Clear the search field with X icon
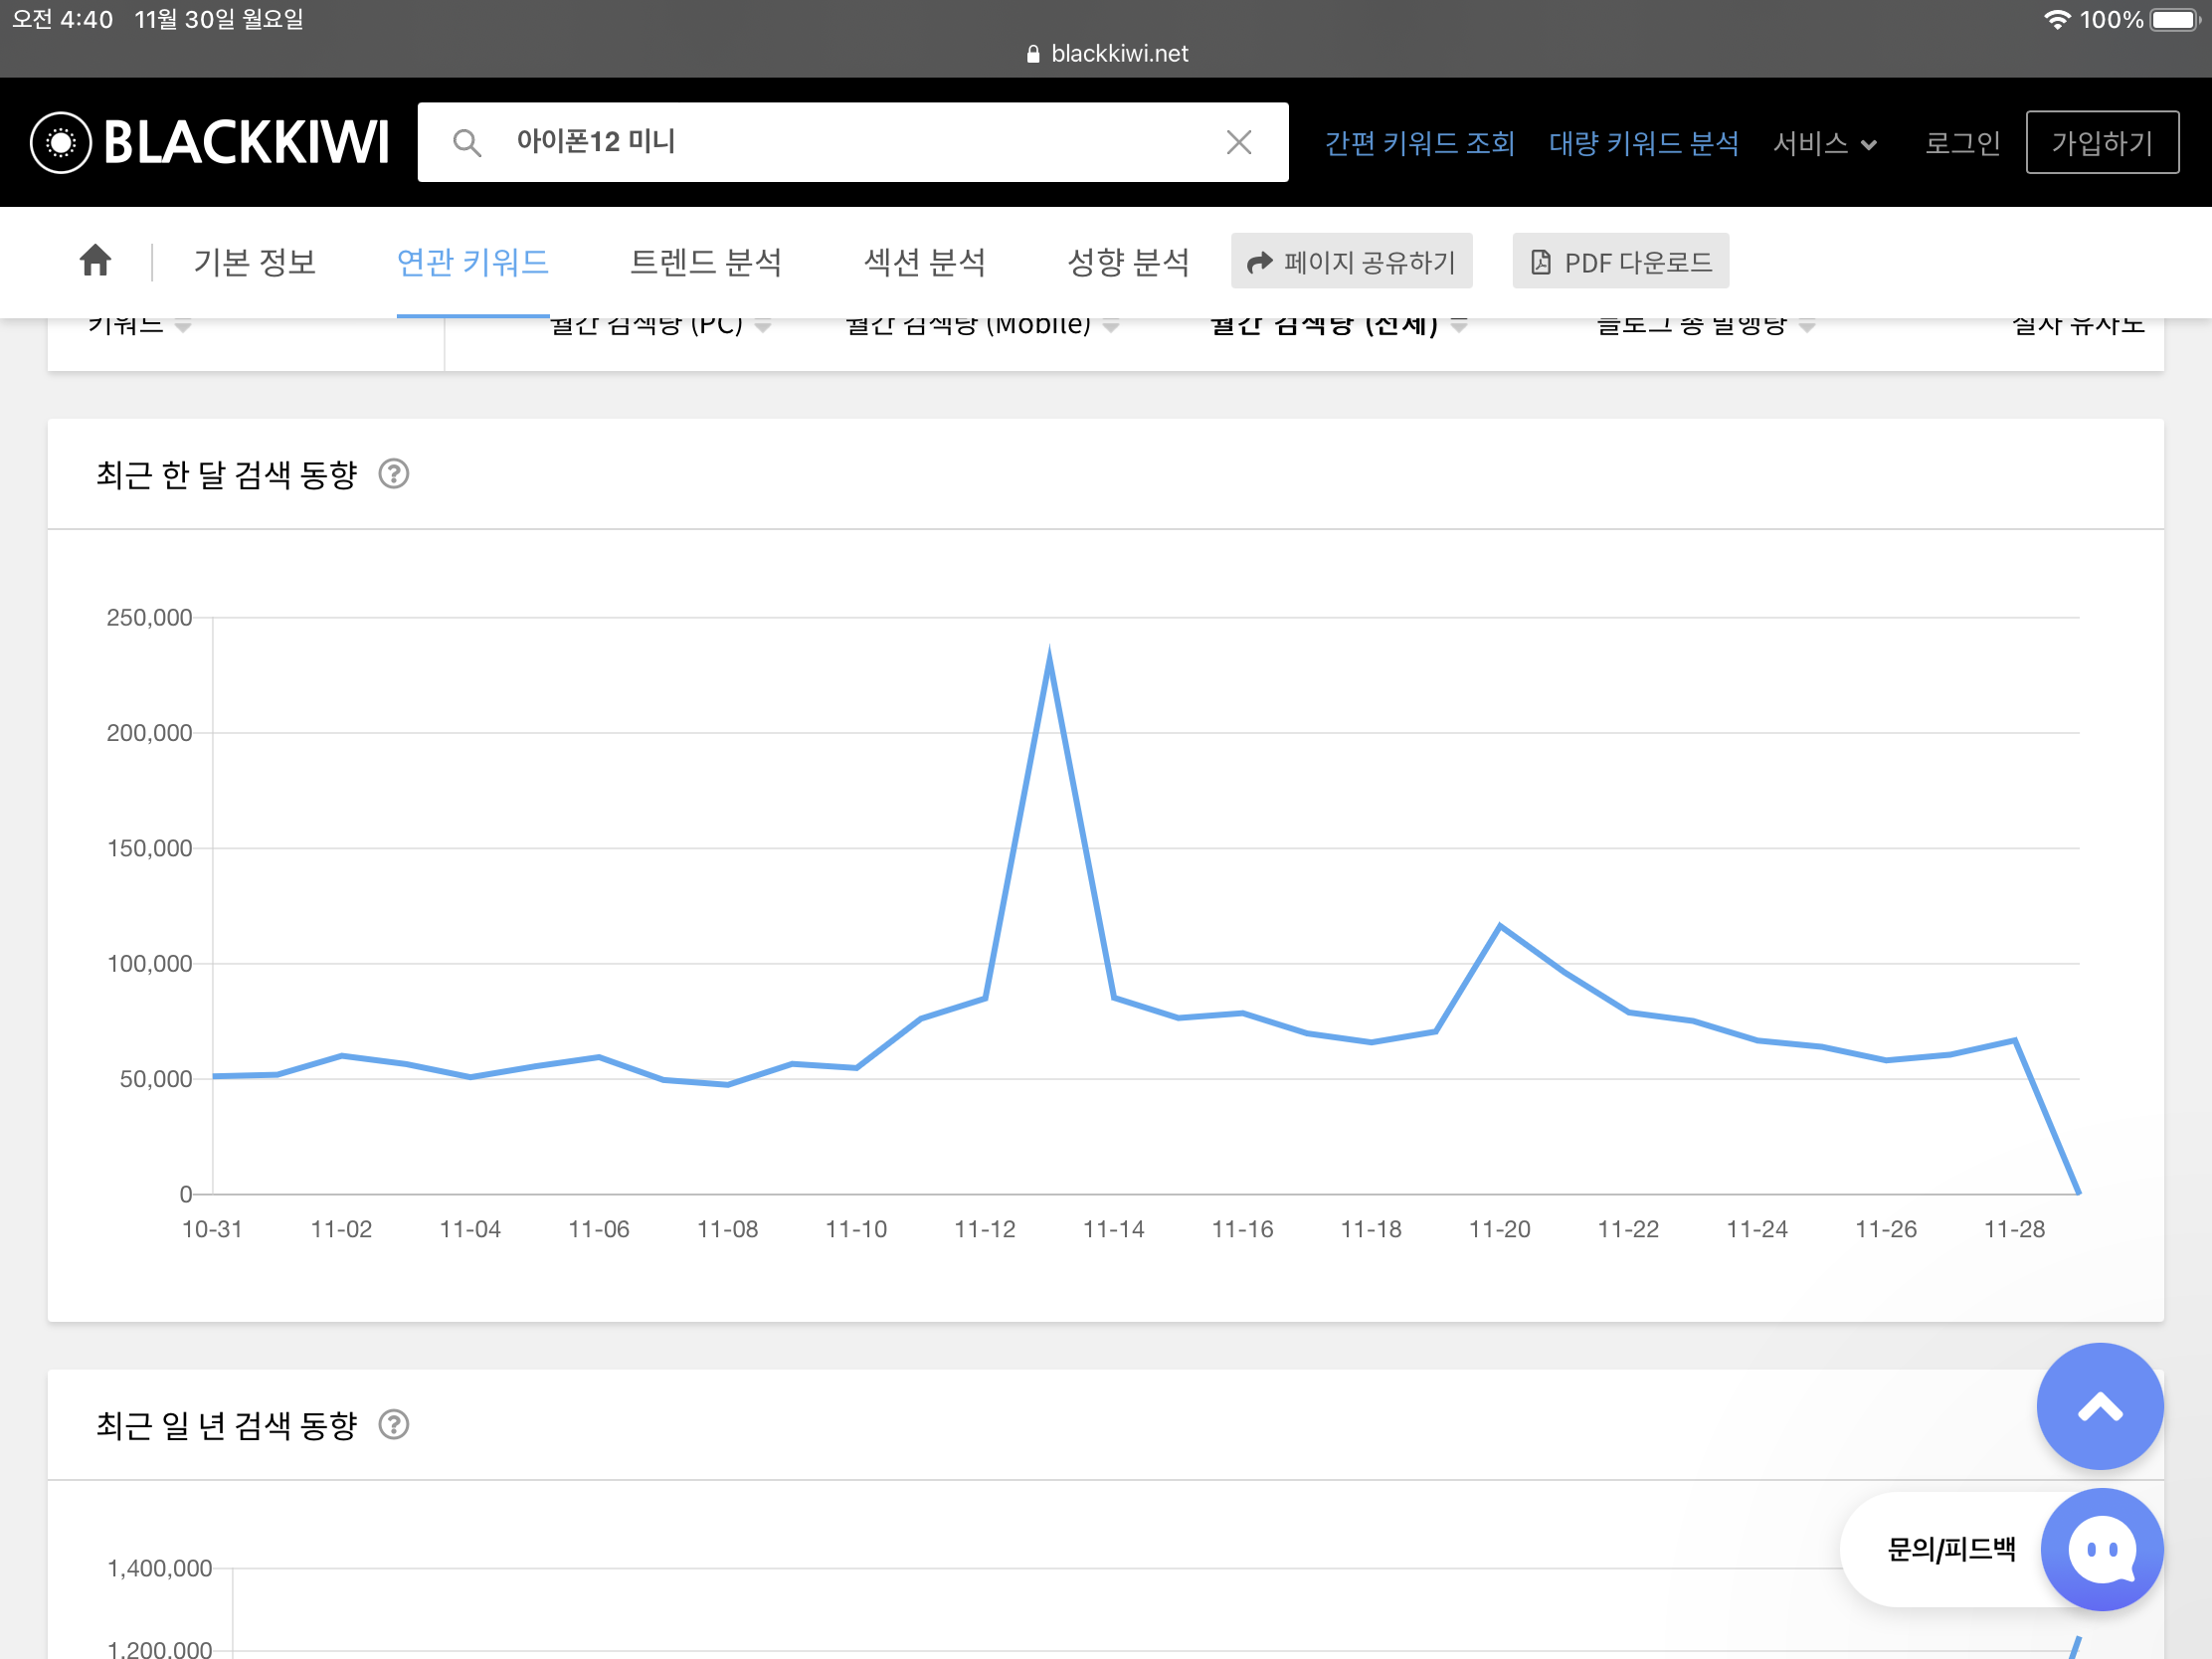Image resolution: width=2212 pixels, height=1659 pixels. (1238, 143)
